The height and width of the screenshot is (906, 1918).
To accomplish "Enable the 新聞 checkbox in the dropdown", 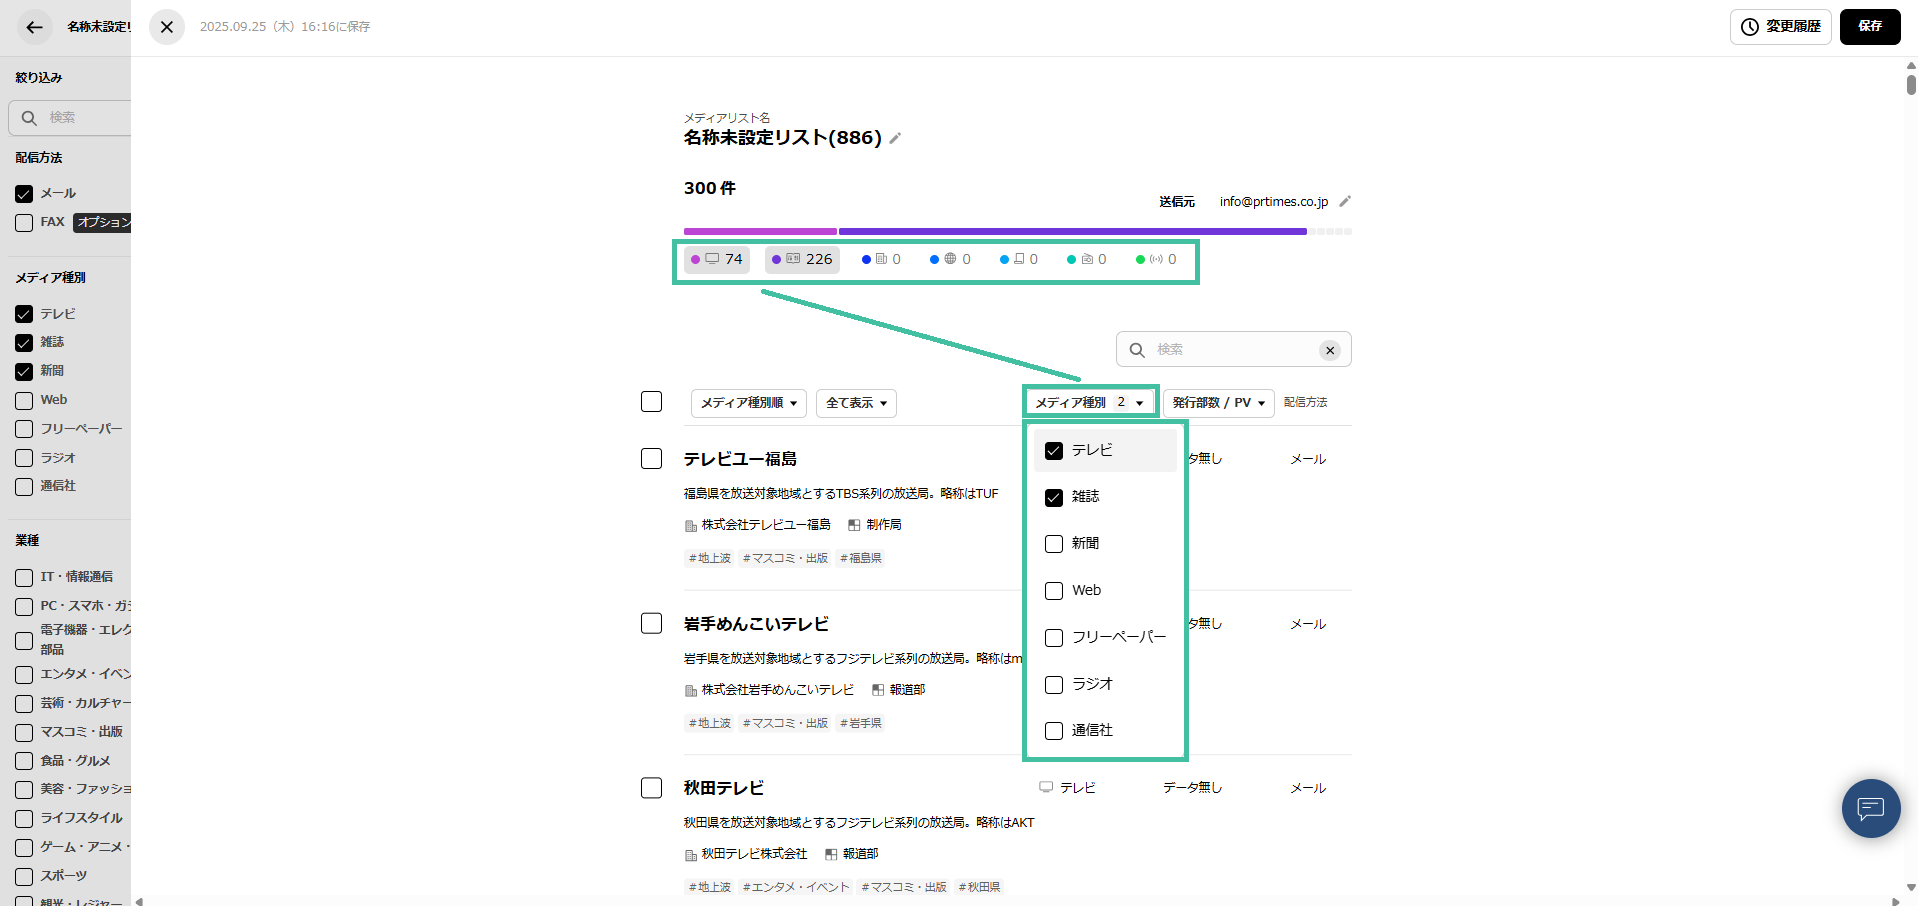I will pyautogui.click(x=1053, y=543).
